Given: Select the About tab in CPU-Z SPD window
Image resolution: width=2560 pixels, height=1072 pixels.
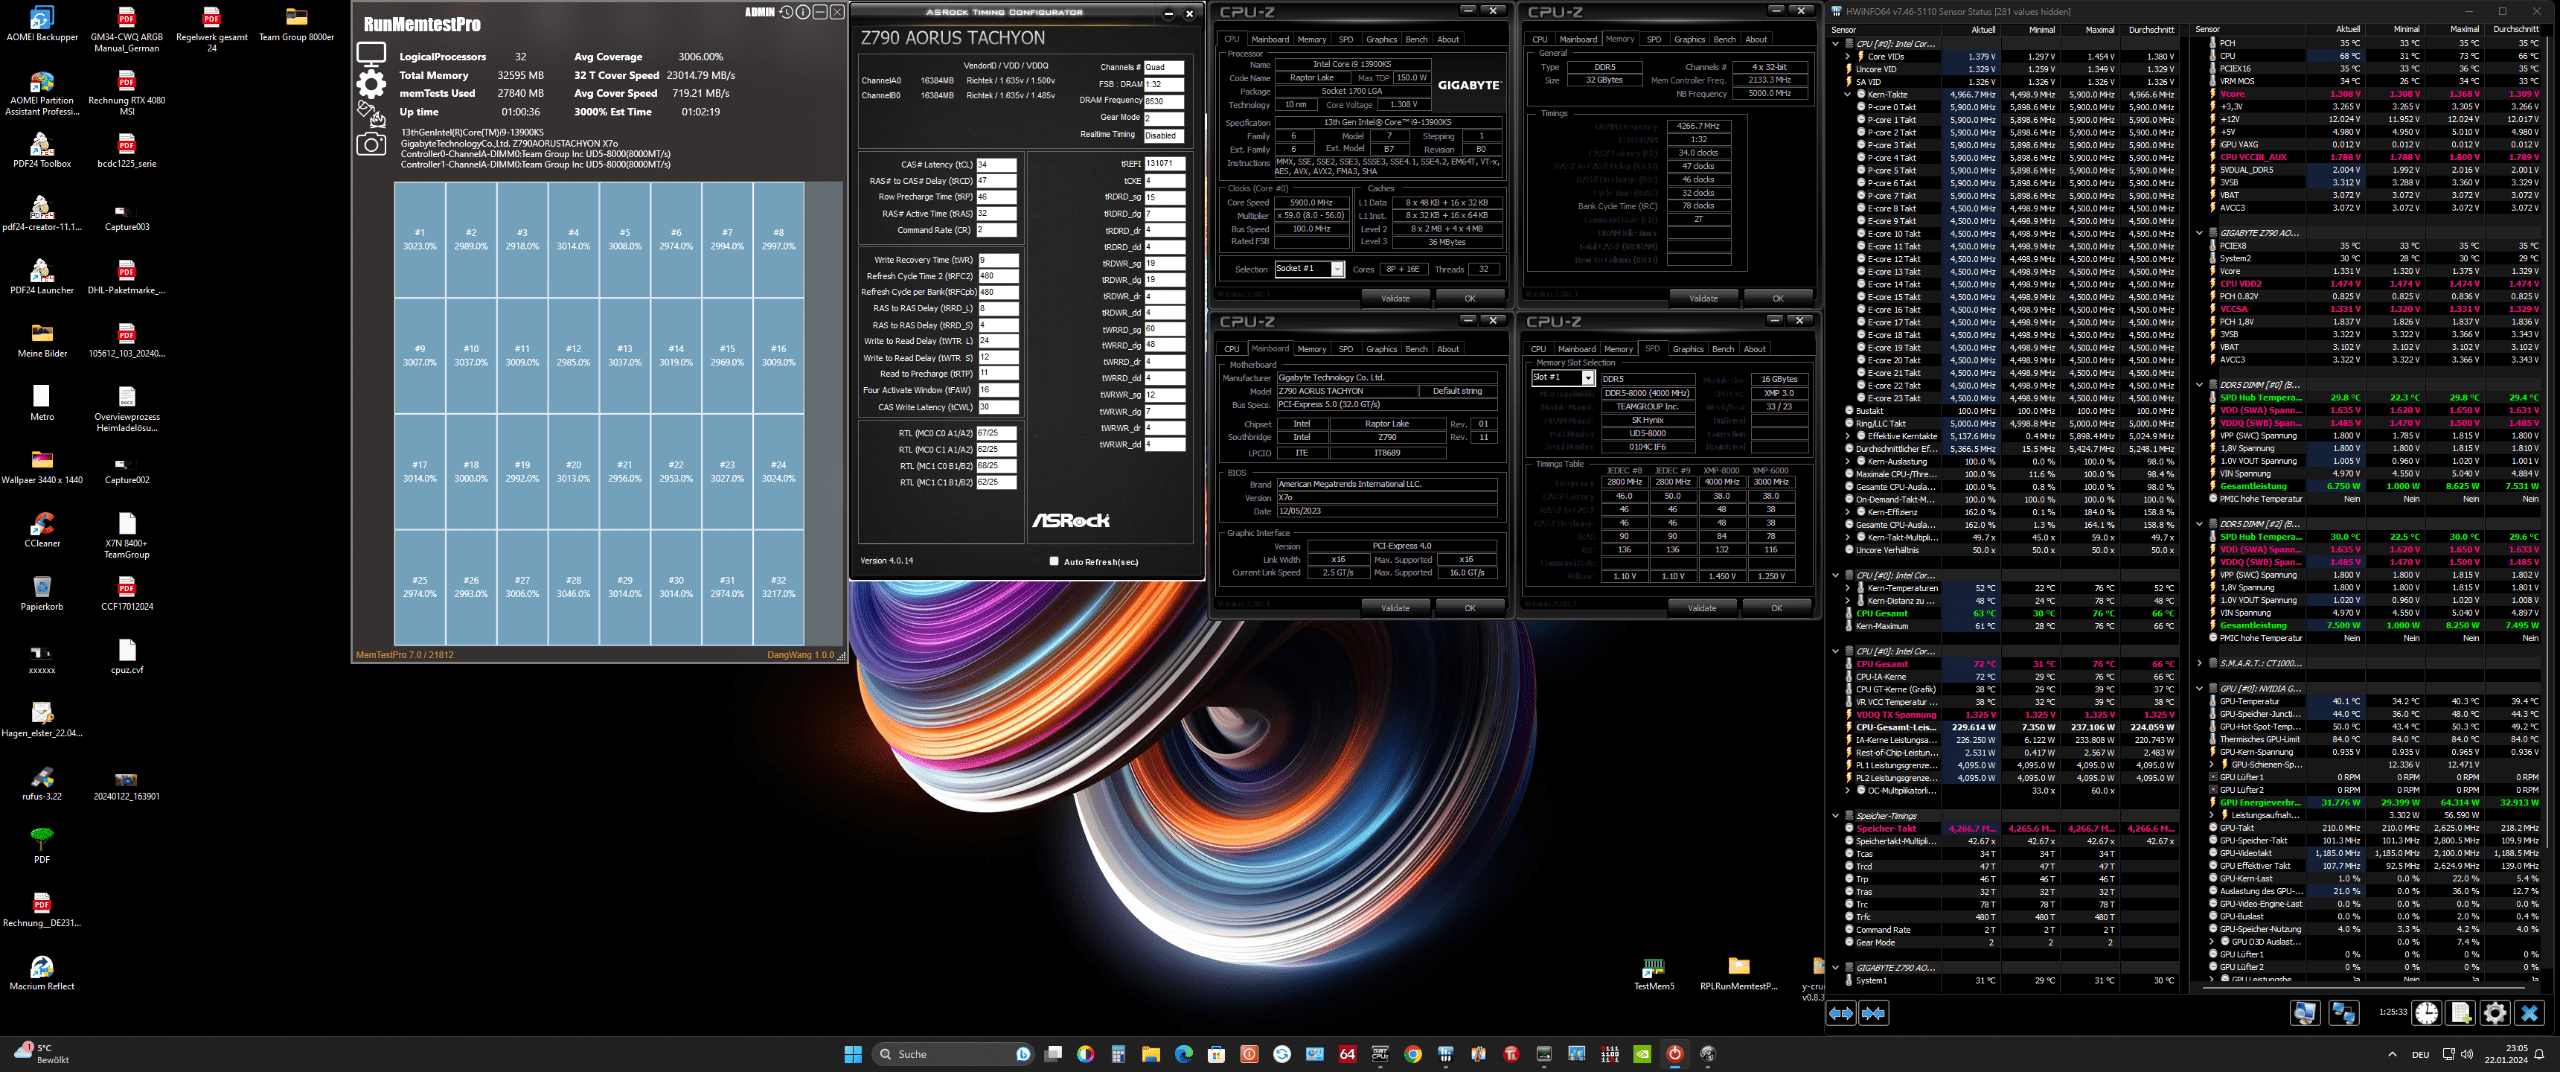Looking at the screenshot, I should (x=1755, y=349).
